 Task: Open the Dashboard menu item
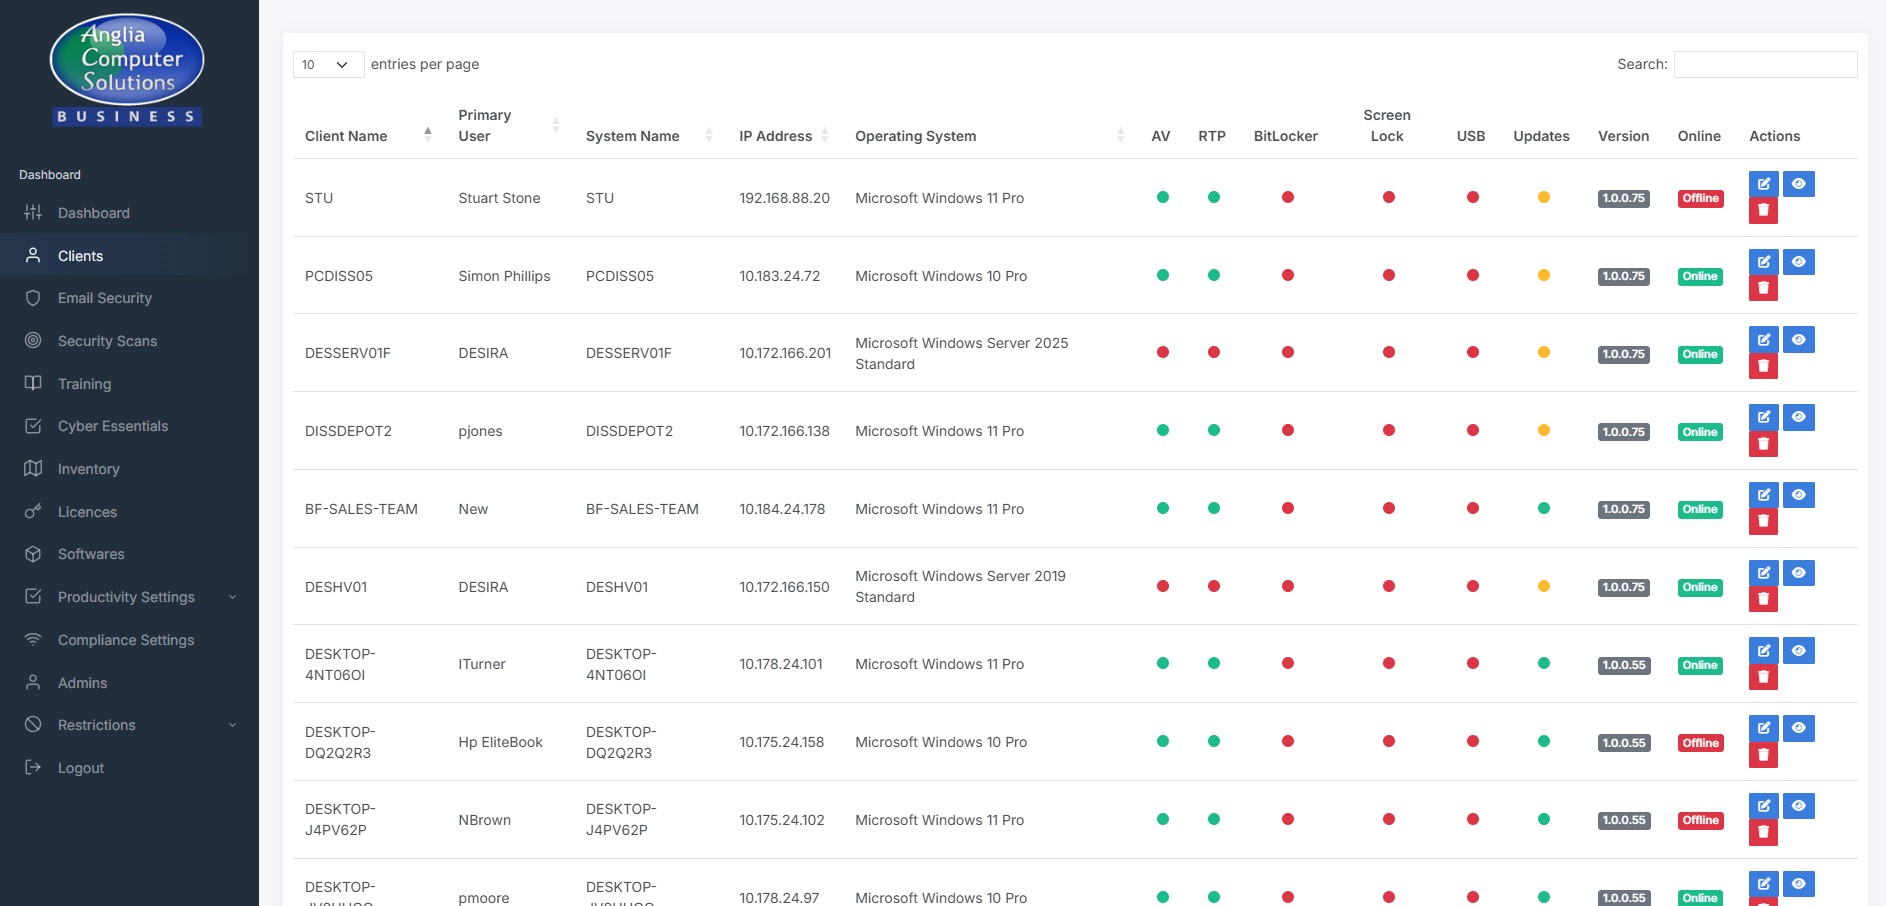pos(94,212)
